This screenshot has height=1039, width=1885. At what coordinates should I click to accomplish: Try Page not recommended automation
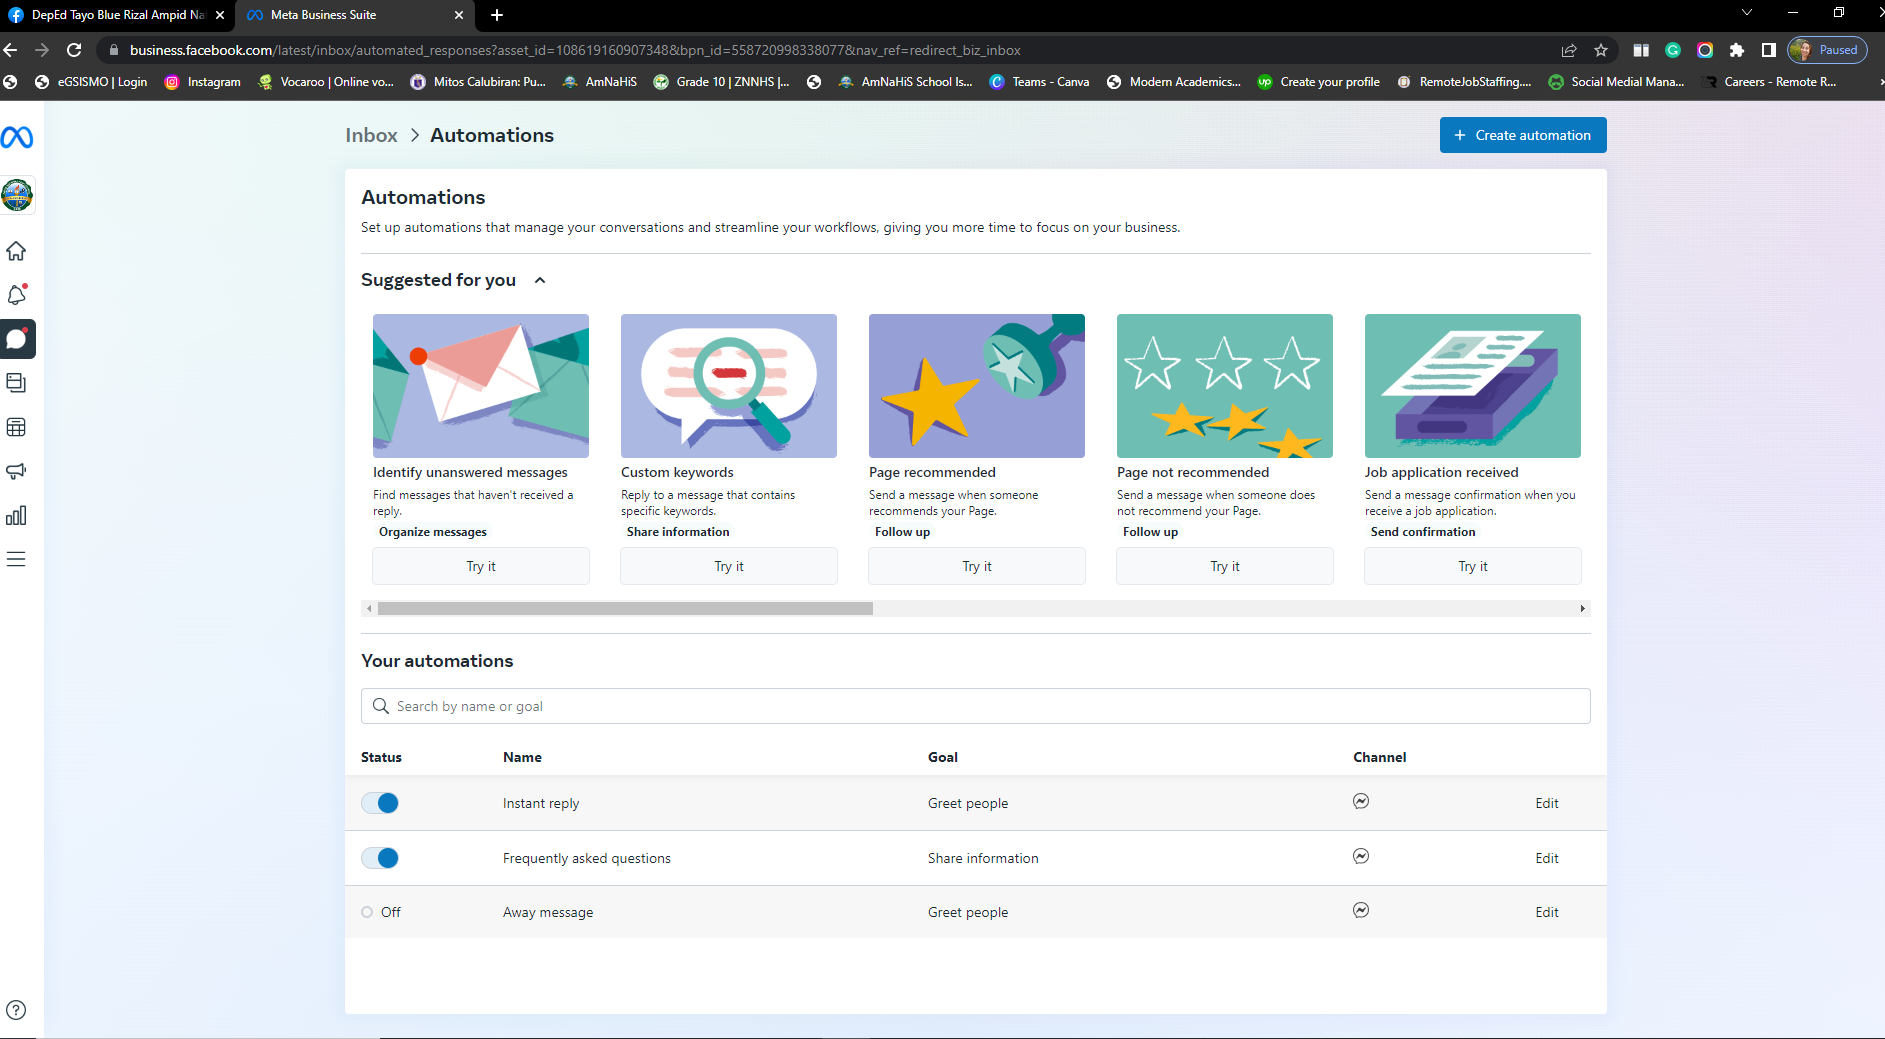click(x=1225, y=566)
